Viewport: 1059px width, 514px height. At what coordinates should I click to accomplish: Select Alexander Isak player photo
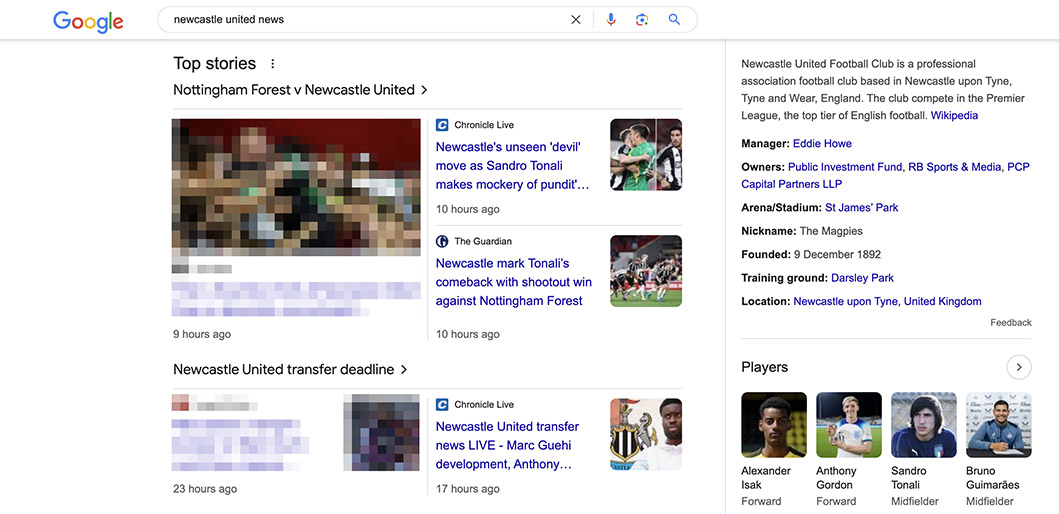(774, 425)
